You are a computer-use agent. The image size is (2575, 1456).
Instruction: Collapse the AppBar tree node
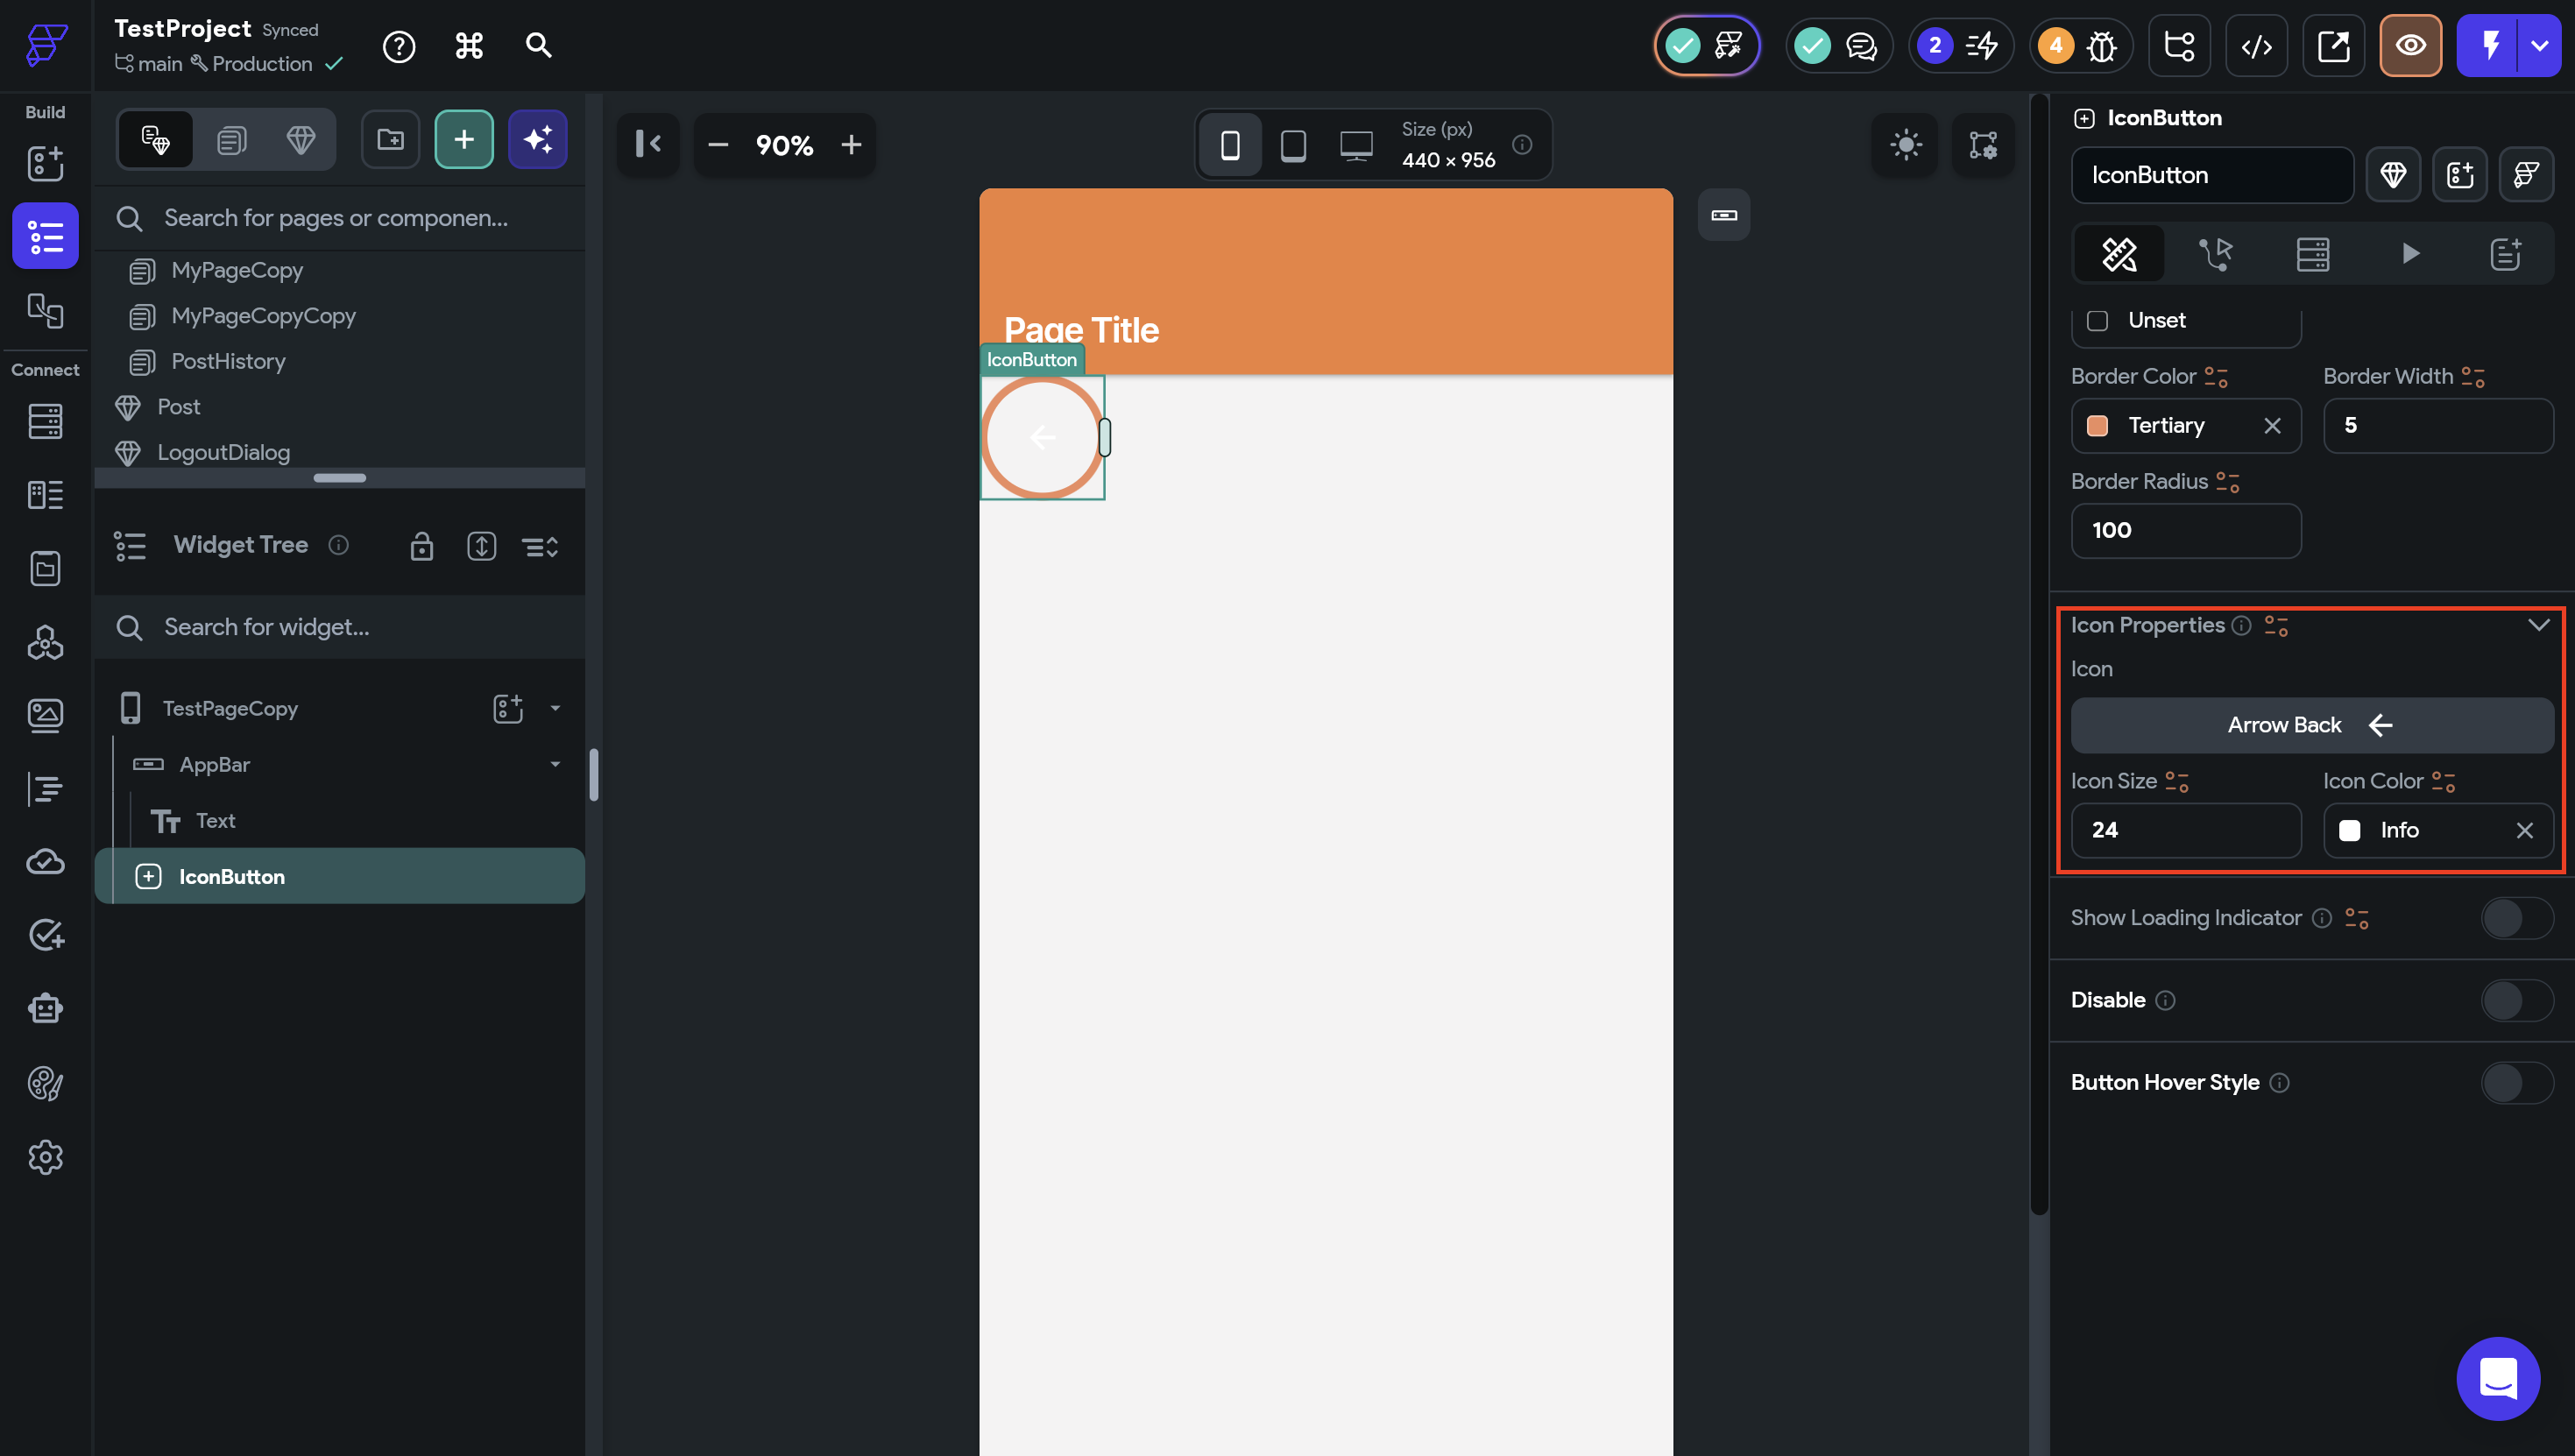click(555, 764)
